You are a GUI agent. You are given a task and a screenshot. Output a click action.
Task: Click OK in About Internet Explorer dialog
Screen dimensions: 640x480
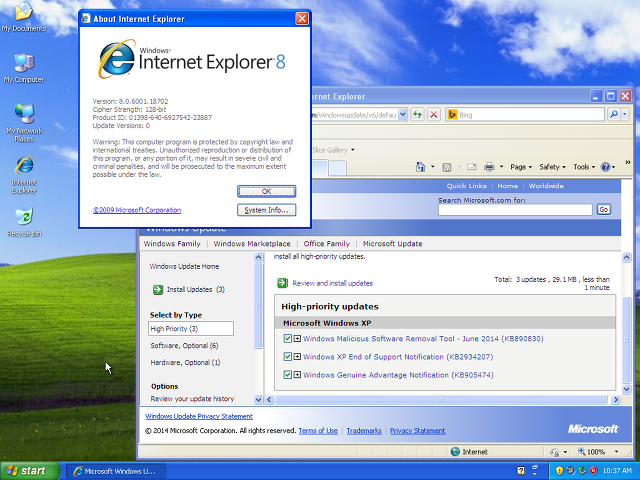[267, 191]
